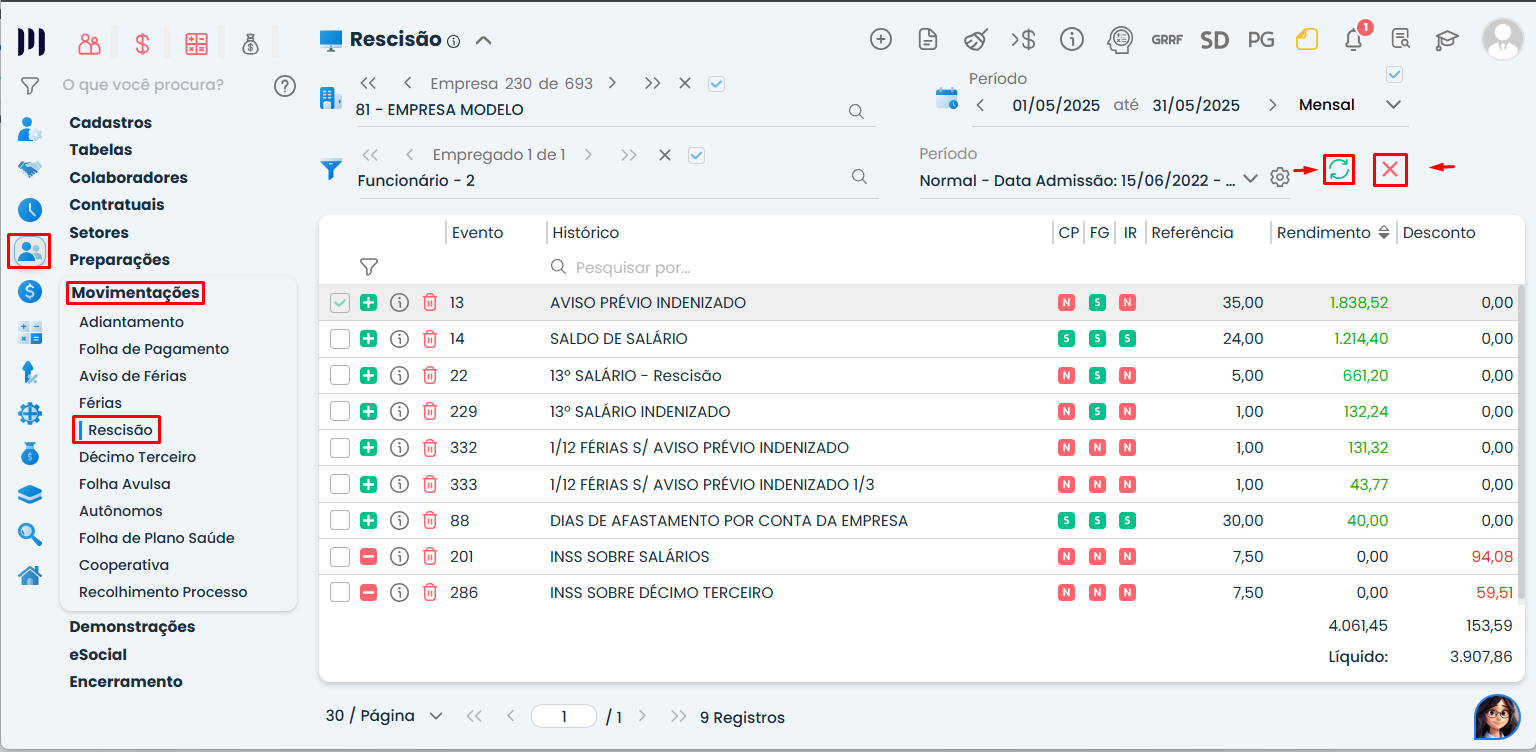Image resolution: width=1536 pixels, height=752 pixels.
Task: Check the box for event 22 row
Action: (340, 375)
